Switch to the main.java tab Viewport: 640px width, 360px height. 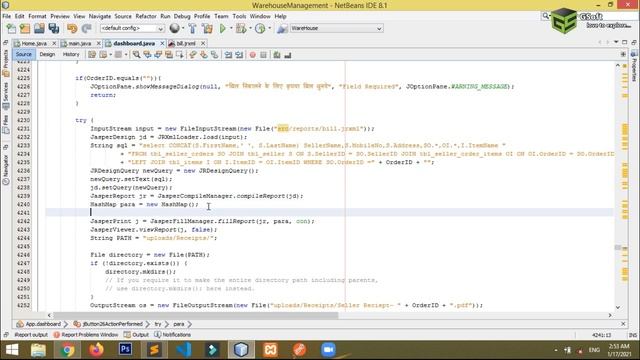coord(80,43)
